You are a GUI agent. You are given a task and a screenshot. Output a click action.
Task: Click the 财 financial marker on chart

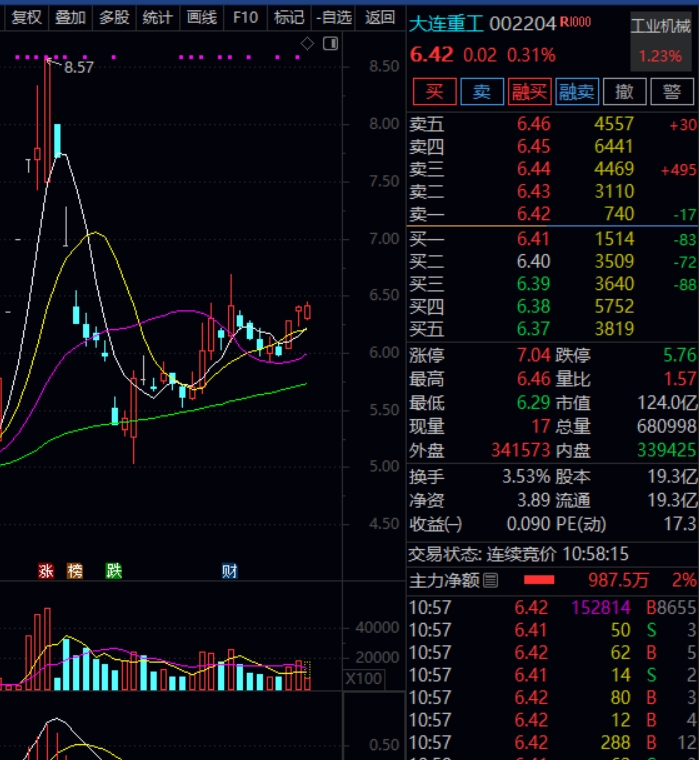click(x=230, y=571)
